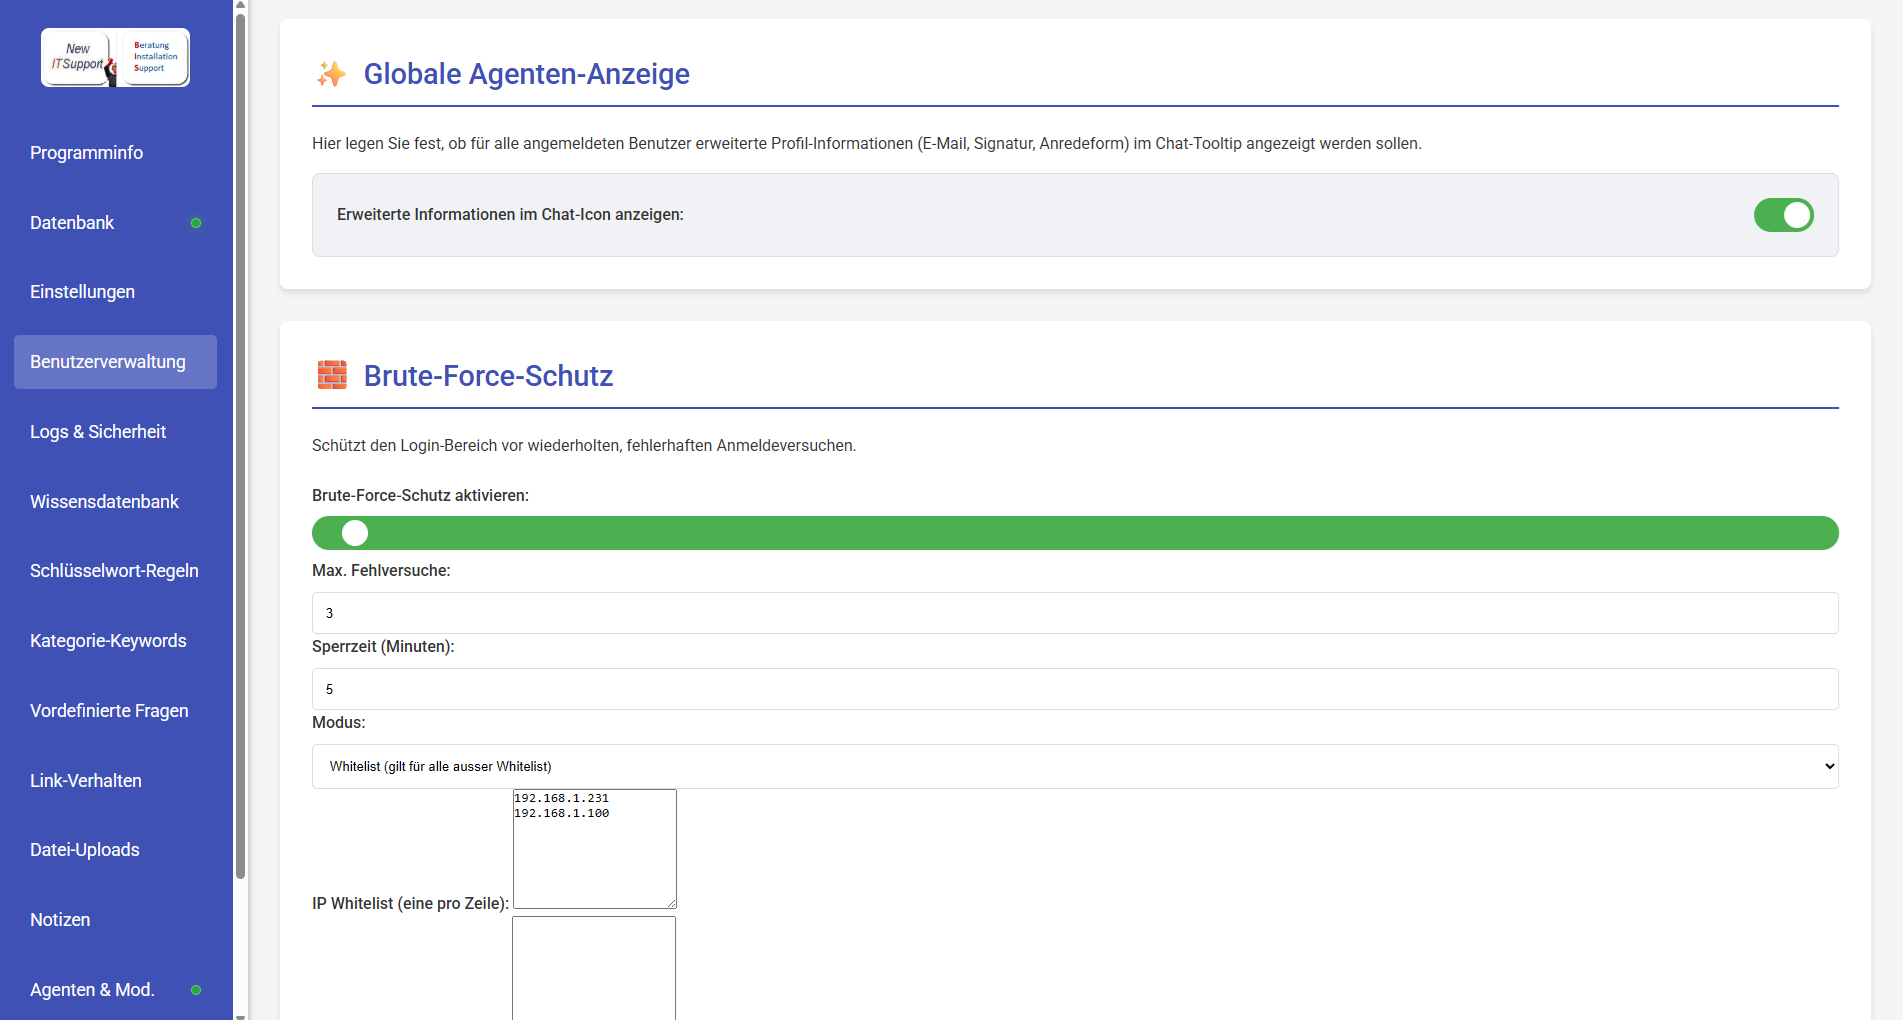Click the sparkle icon beside Globale Agenten-Anzeige
Viewport: 1903px width, 1020px height.
pyautogui.click(x=331, y=74)
